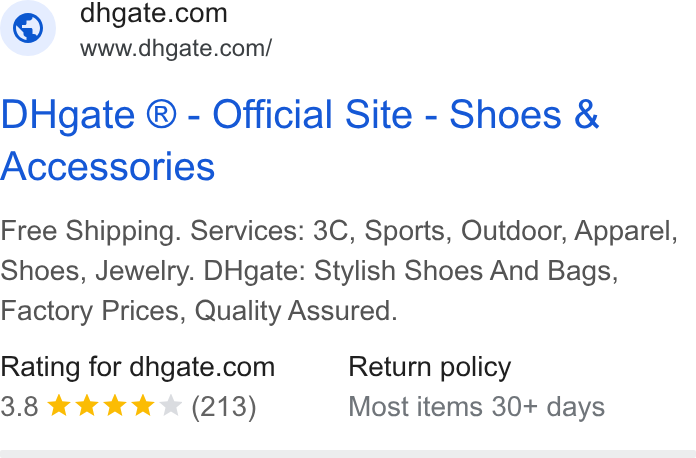This screenshot has height=458, width=696.
Task: Click the word Accessories in the title
Action: coord(107,166)
